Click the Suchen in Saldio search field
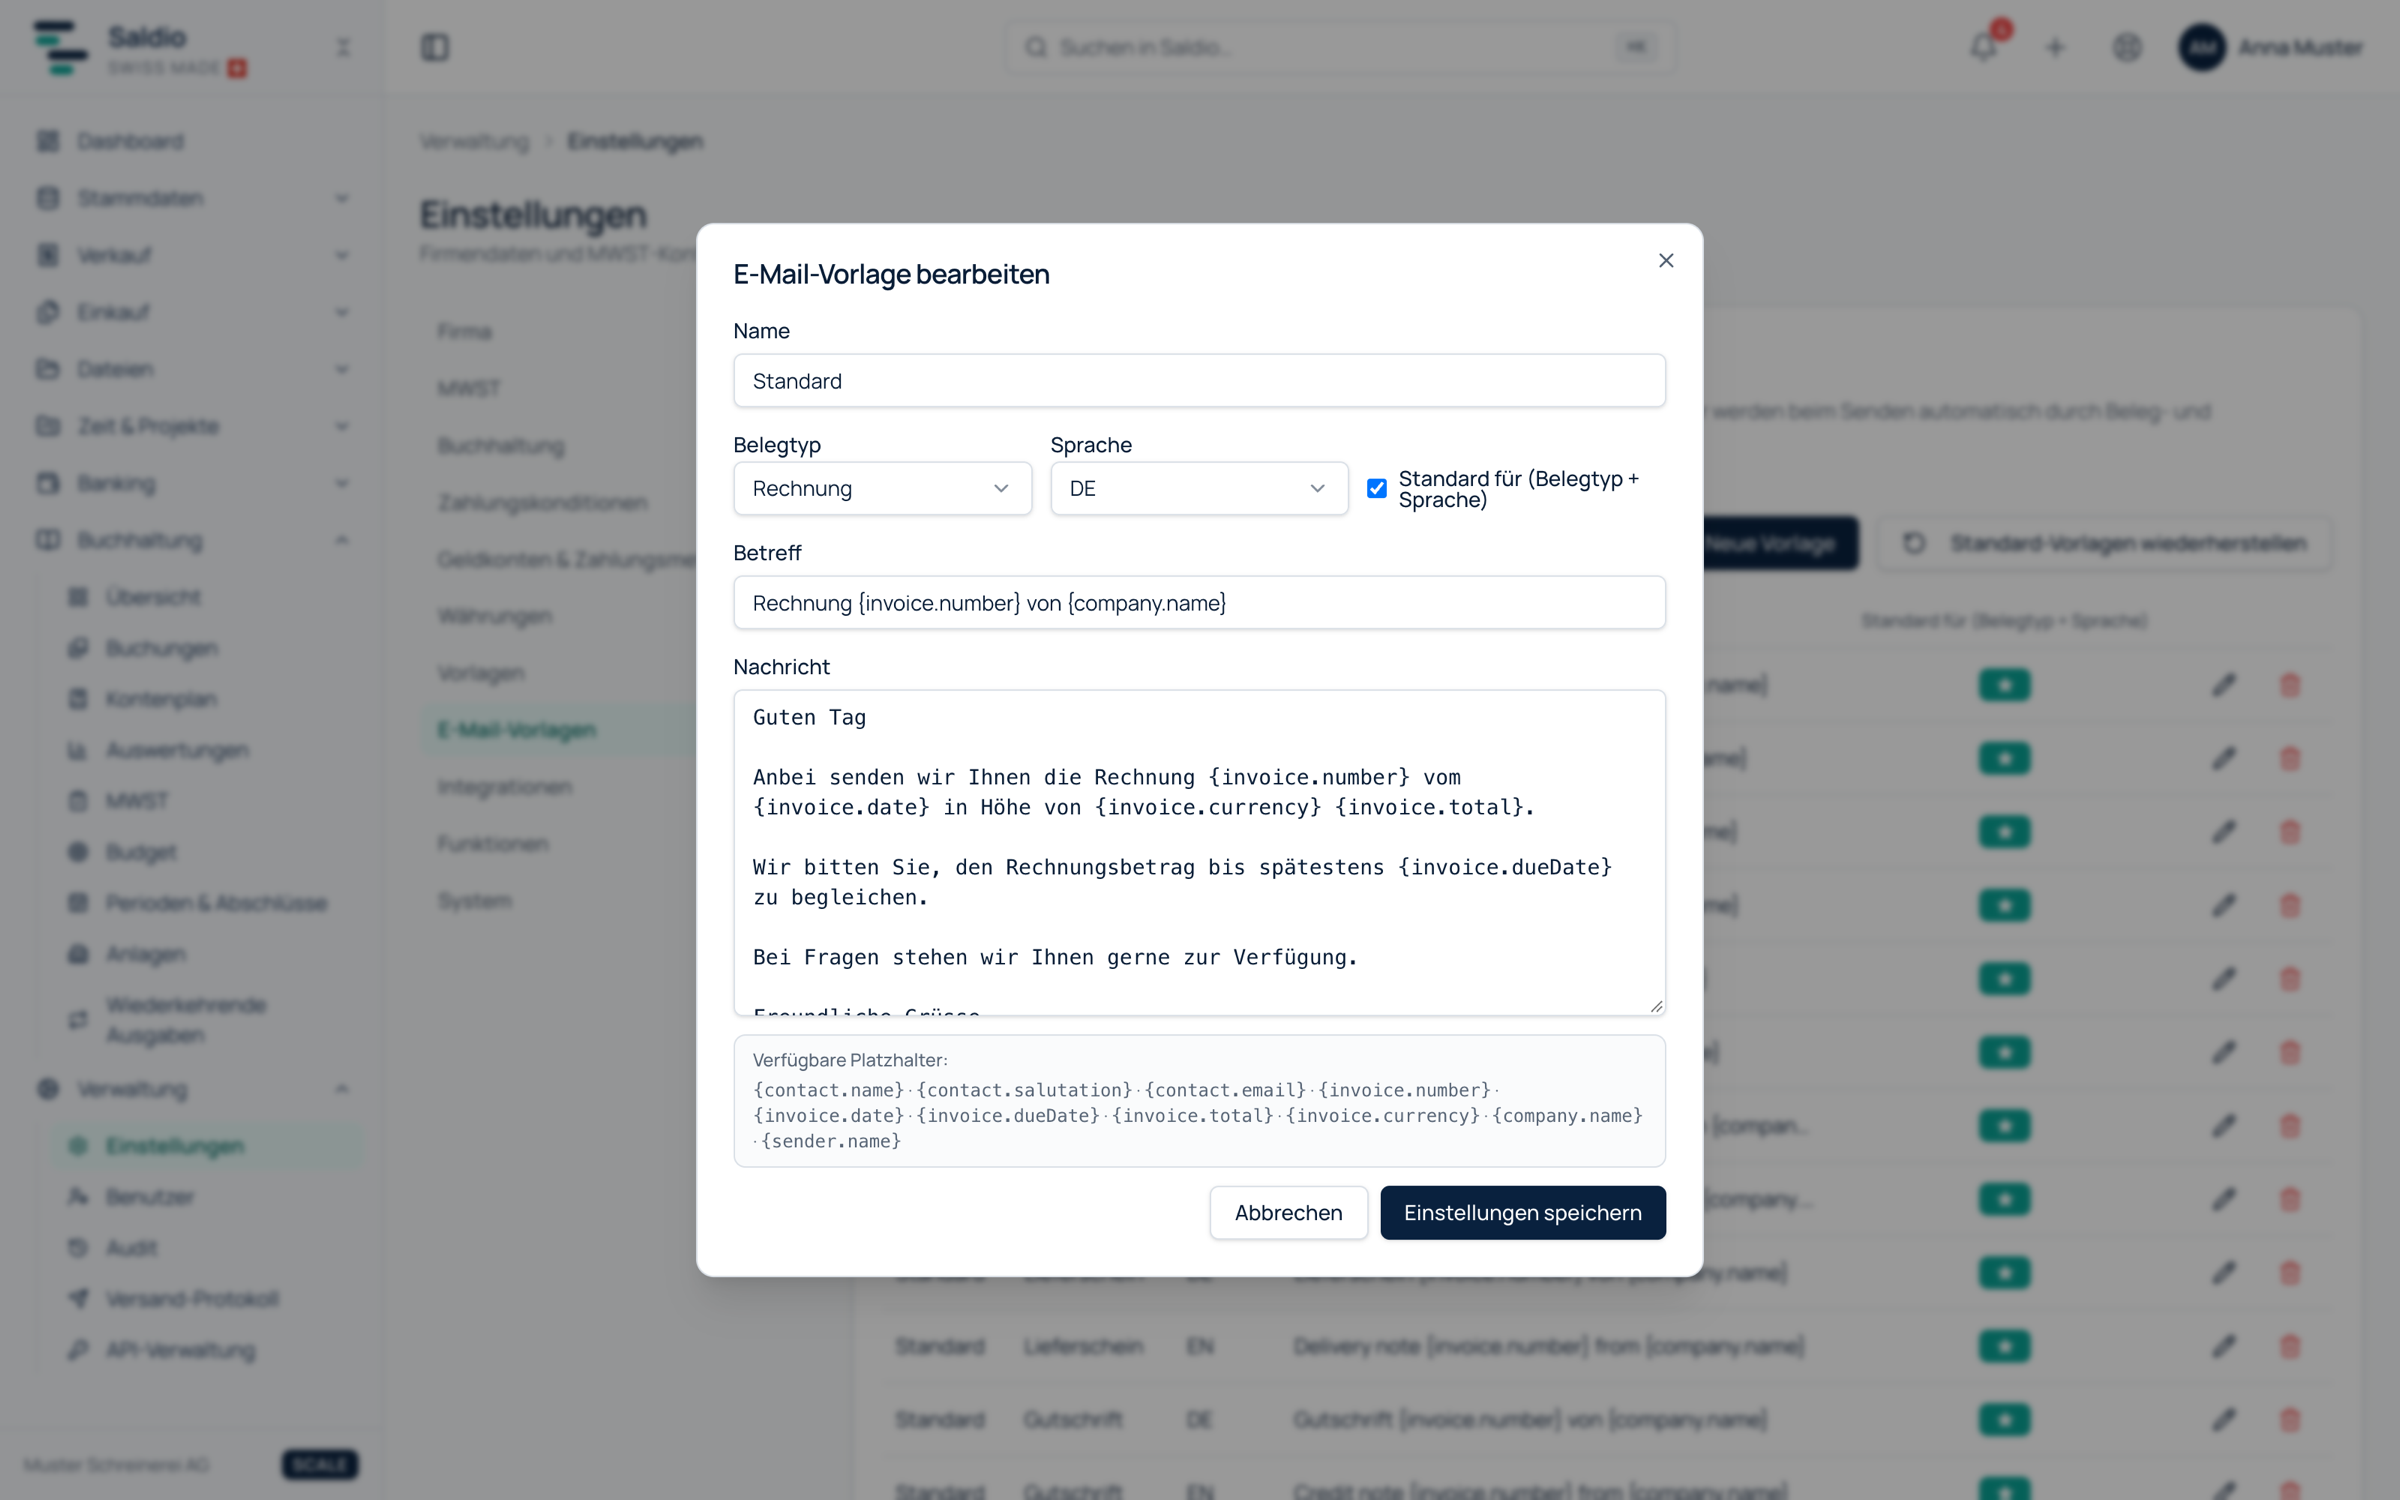This screenshot has width=2400, height=1500. click(x=1340, y=47)
